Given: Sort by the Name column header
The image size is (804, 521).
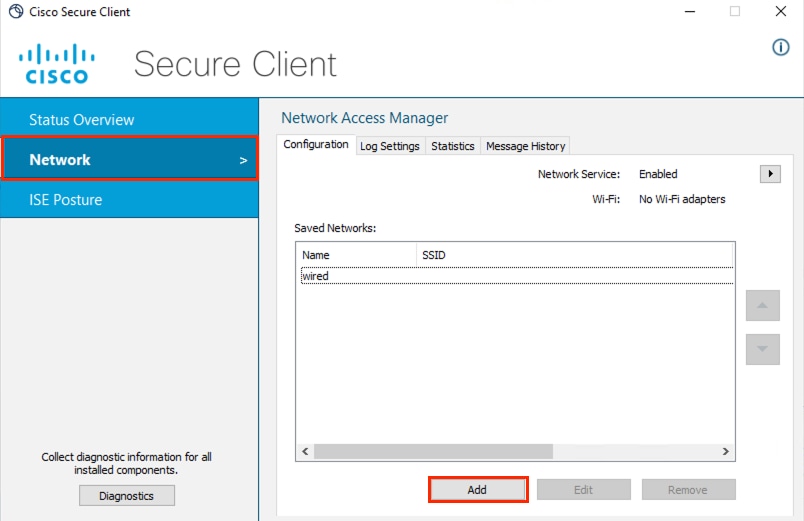Looking at the screenshot, I should (x=357, y=255).
